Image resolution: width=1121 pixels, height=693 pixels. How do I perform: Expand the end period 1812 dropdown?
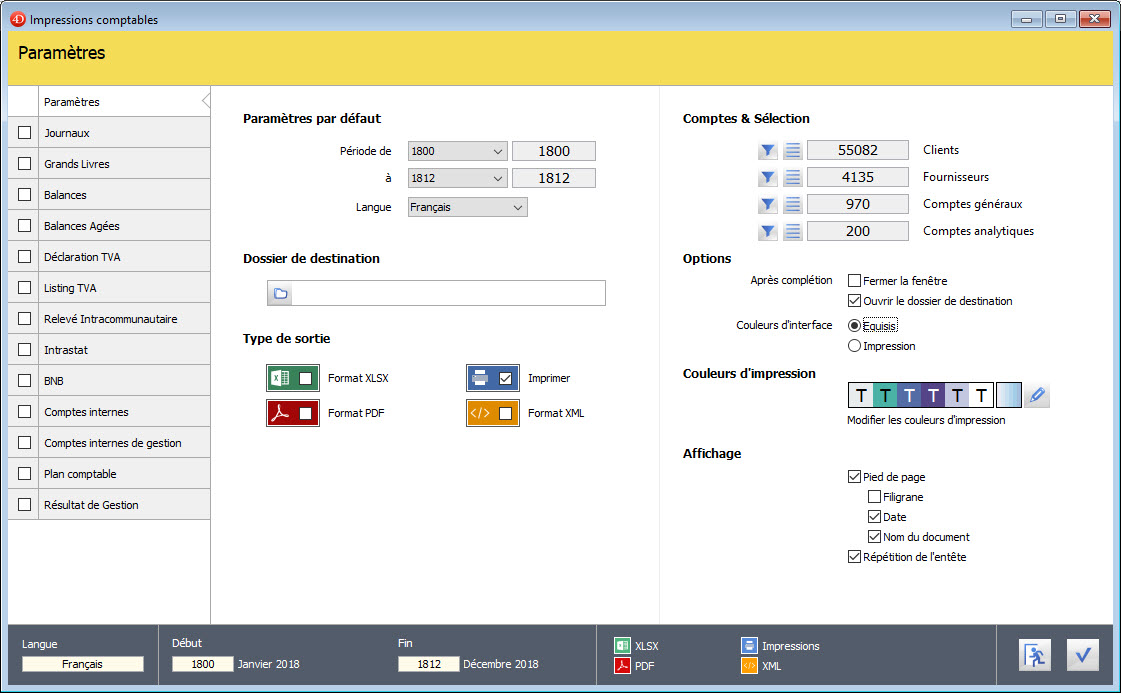click(458, 178)
